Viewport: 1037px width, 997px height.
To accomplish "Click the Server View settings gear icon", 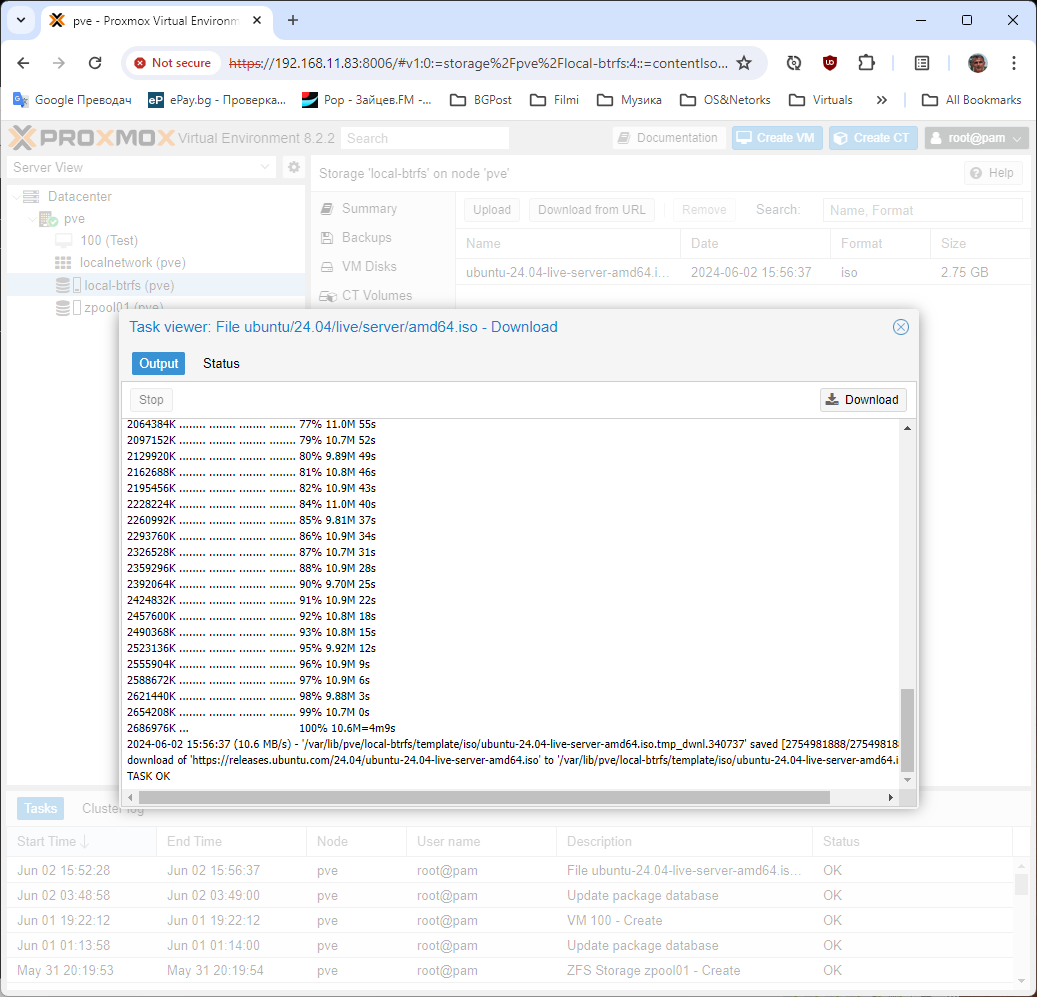I will click(x=294, y=167).
